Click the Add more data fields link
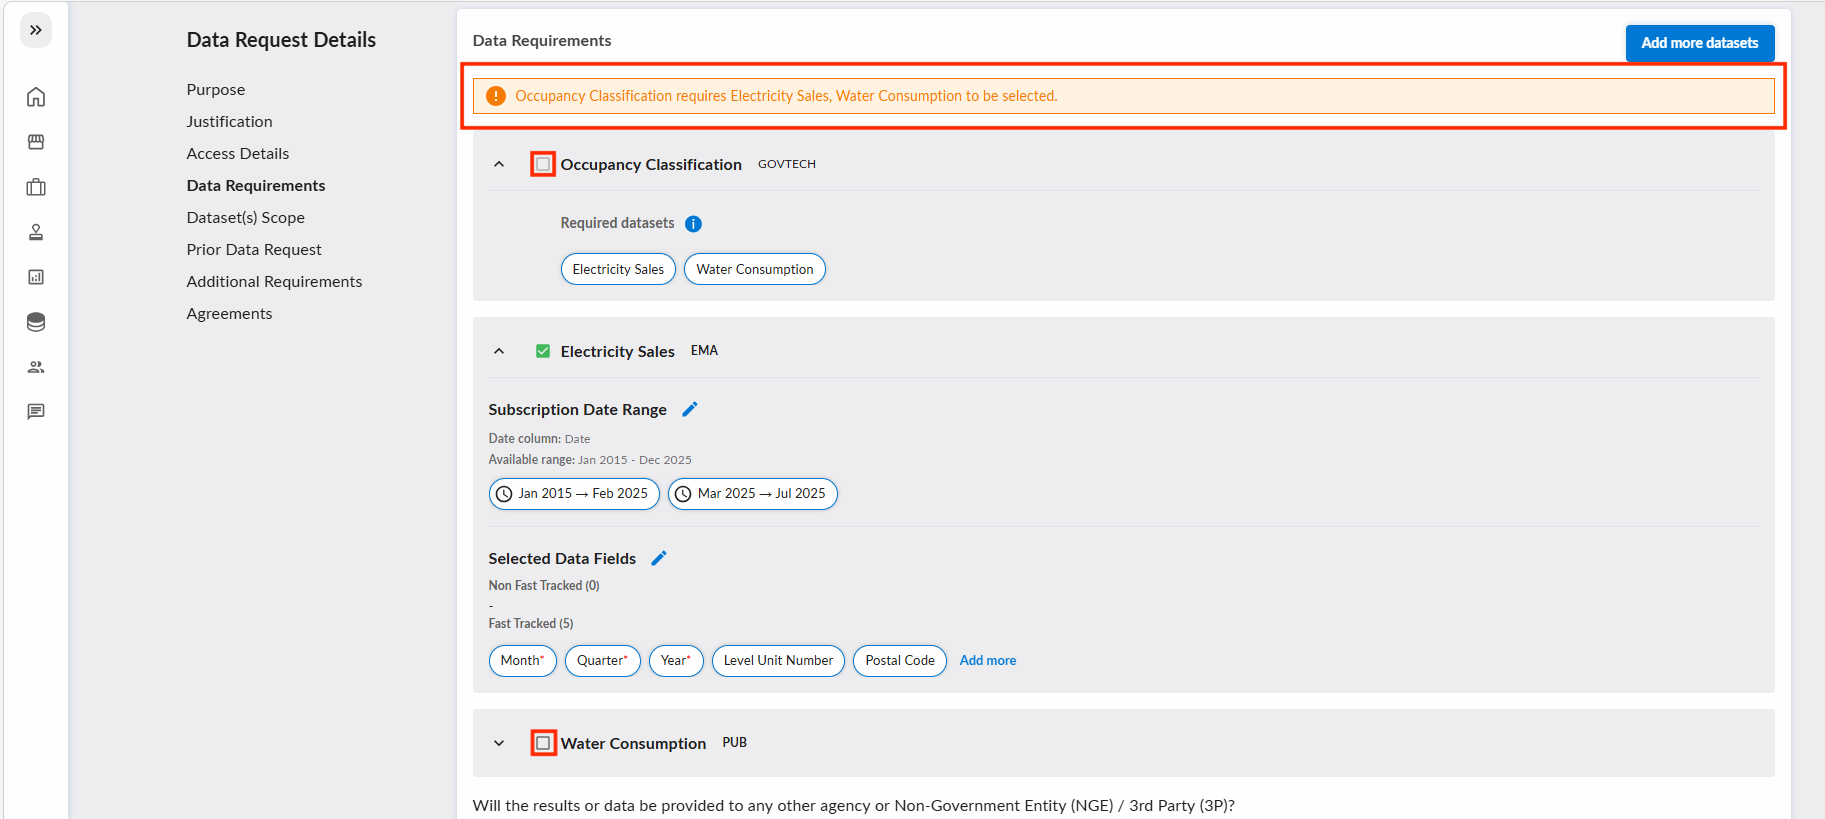 point(988,661)
